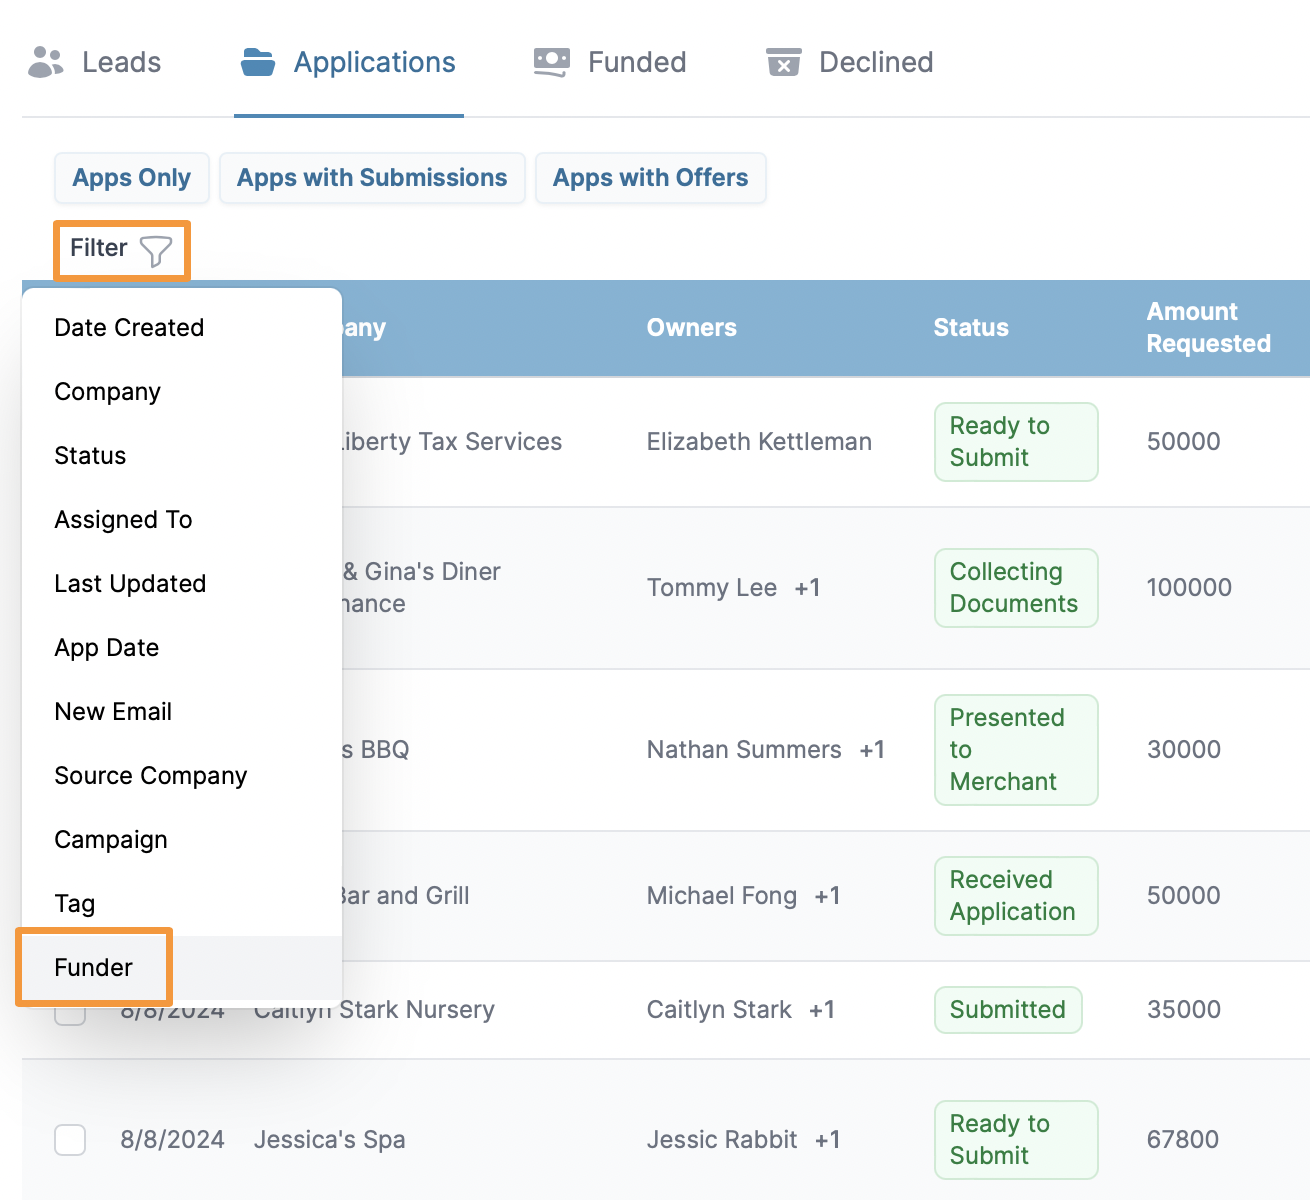Switch to the Applications tab
Screen dimensions: 1310x1200
[x=349, y=62]
